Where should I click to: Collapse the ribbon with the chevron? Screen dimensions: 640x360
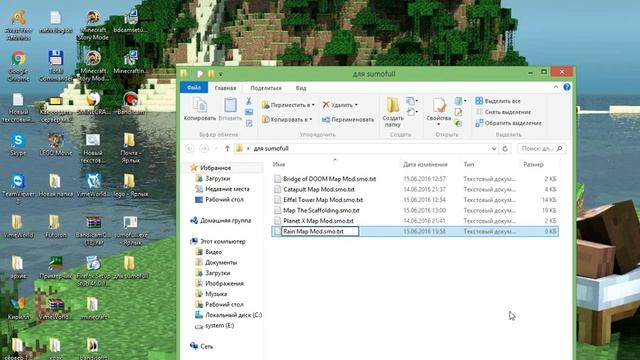pos(556,87)
